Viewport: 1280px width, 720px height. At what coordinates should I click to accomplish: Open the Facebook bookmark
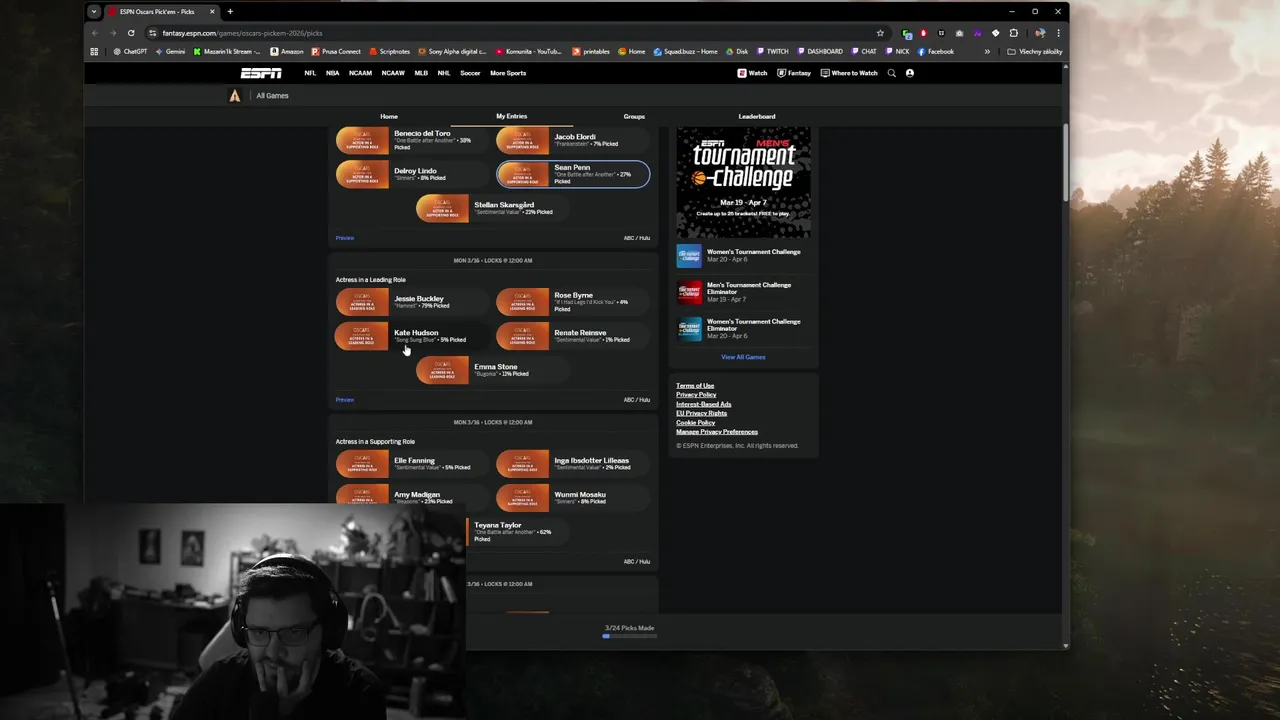[x=936, y=52]
